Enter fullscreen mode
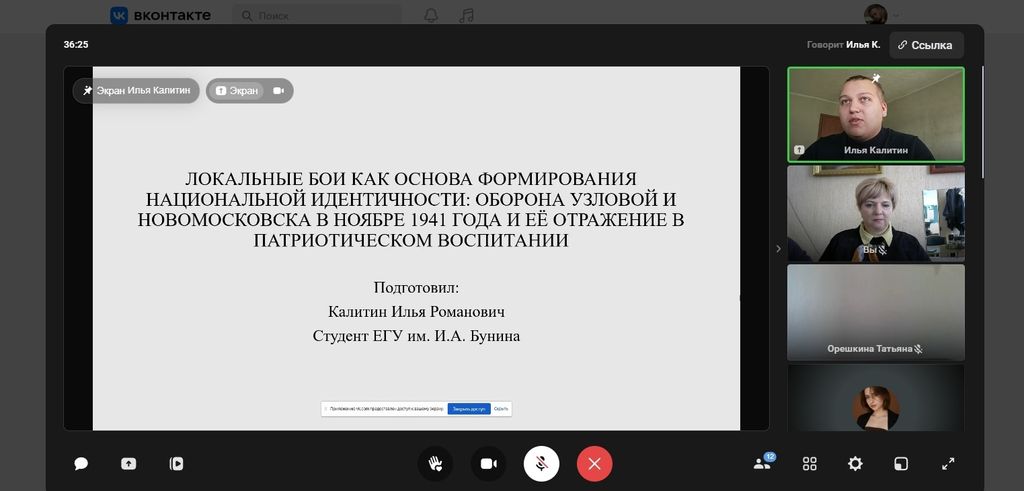The width and height of the screenshot is (1024, 491). [x=948, y=464]
